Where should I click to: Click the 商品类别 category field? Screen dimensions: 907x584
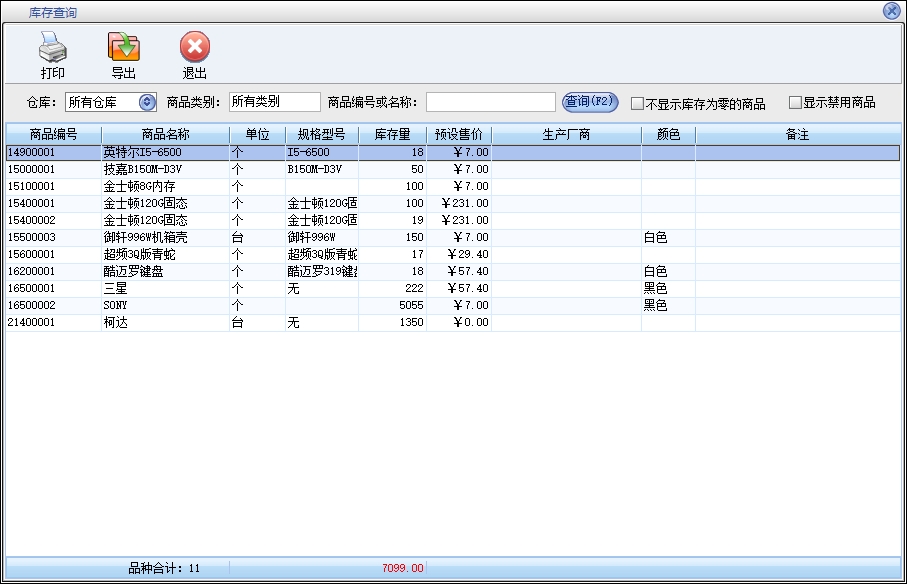(274, 102)
